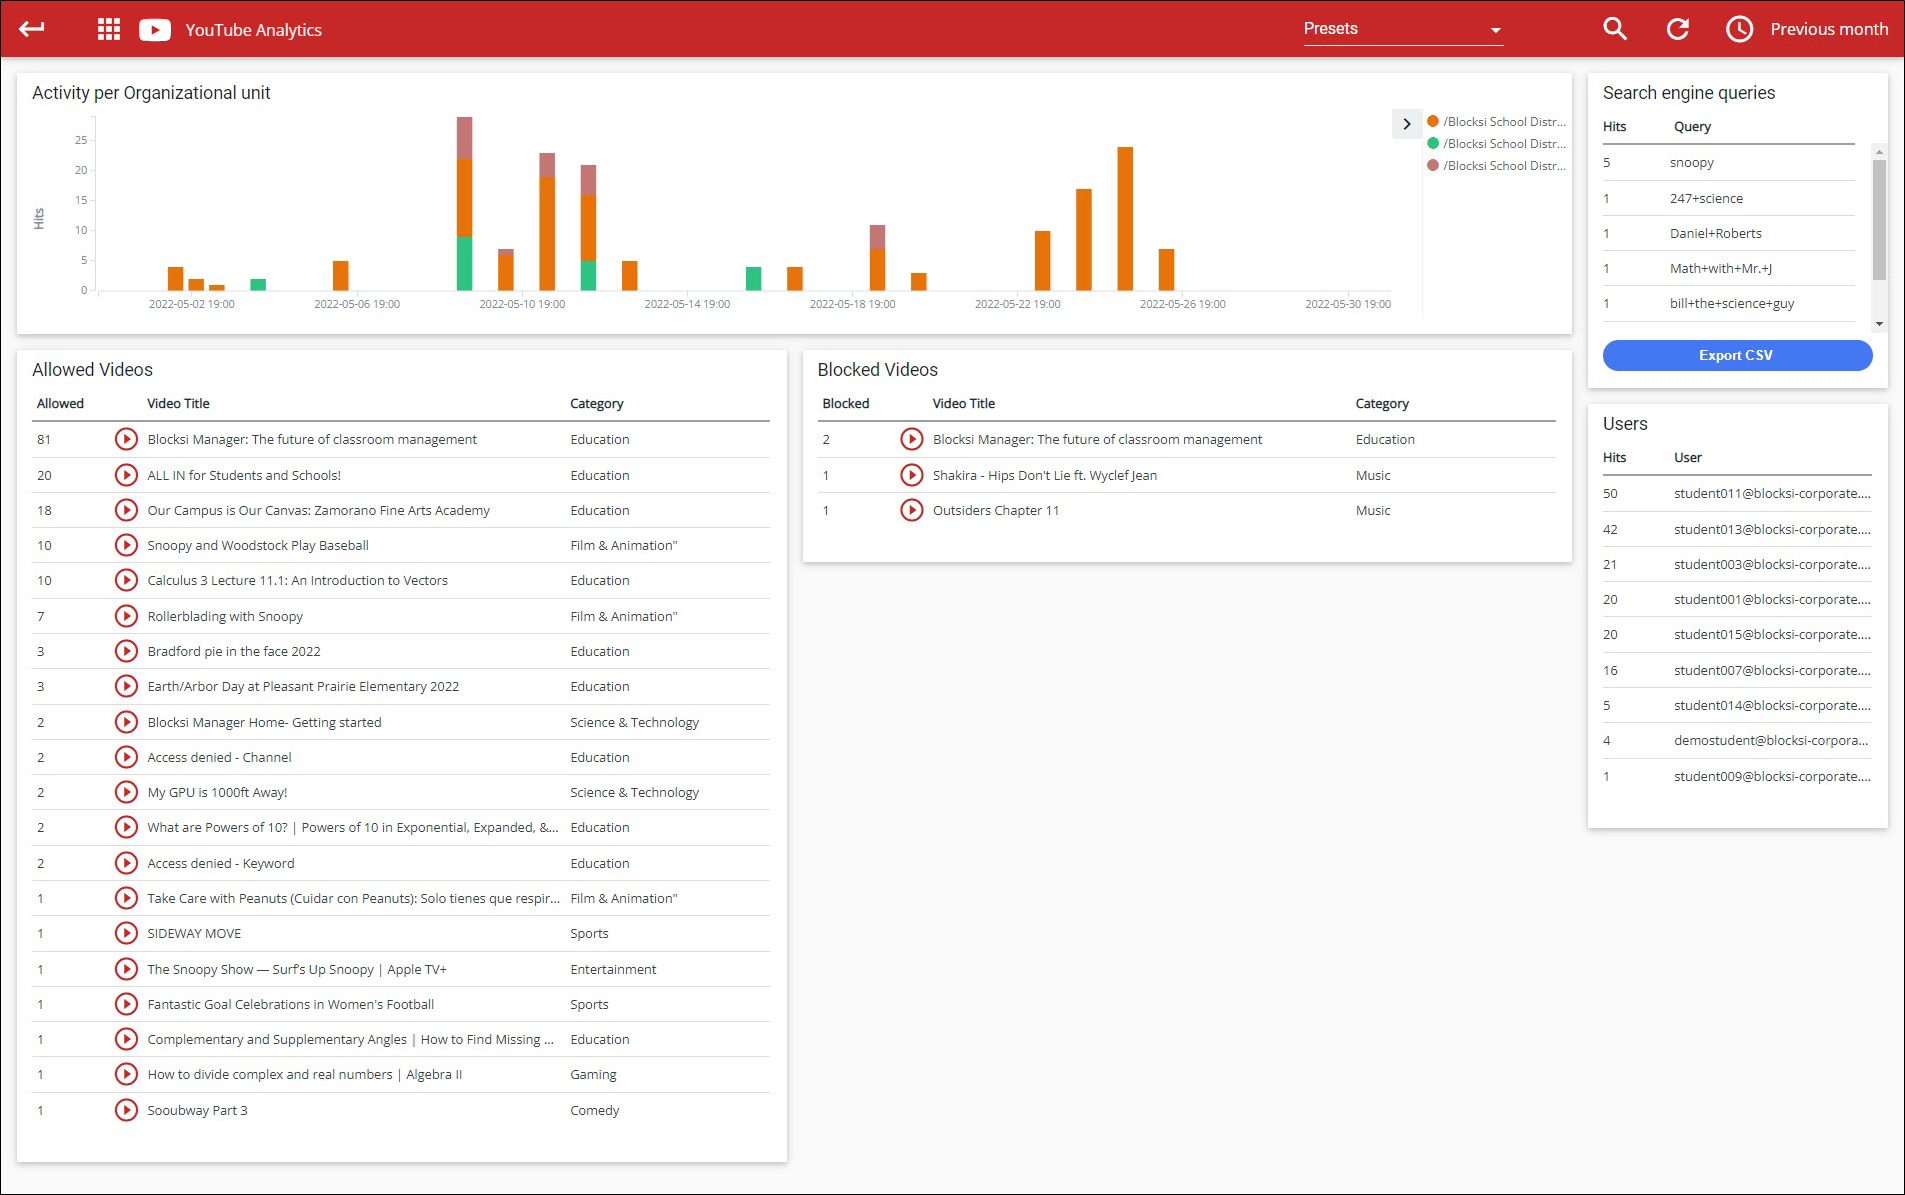Select user student013 with 42 hits
Image resolution: width=1905 pixels, height=1195 pixels.
pos(1737,529)
